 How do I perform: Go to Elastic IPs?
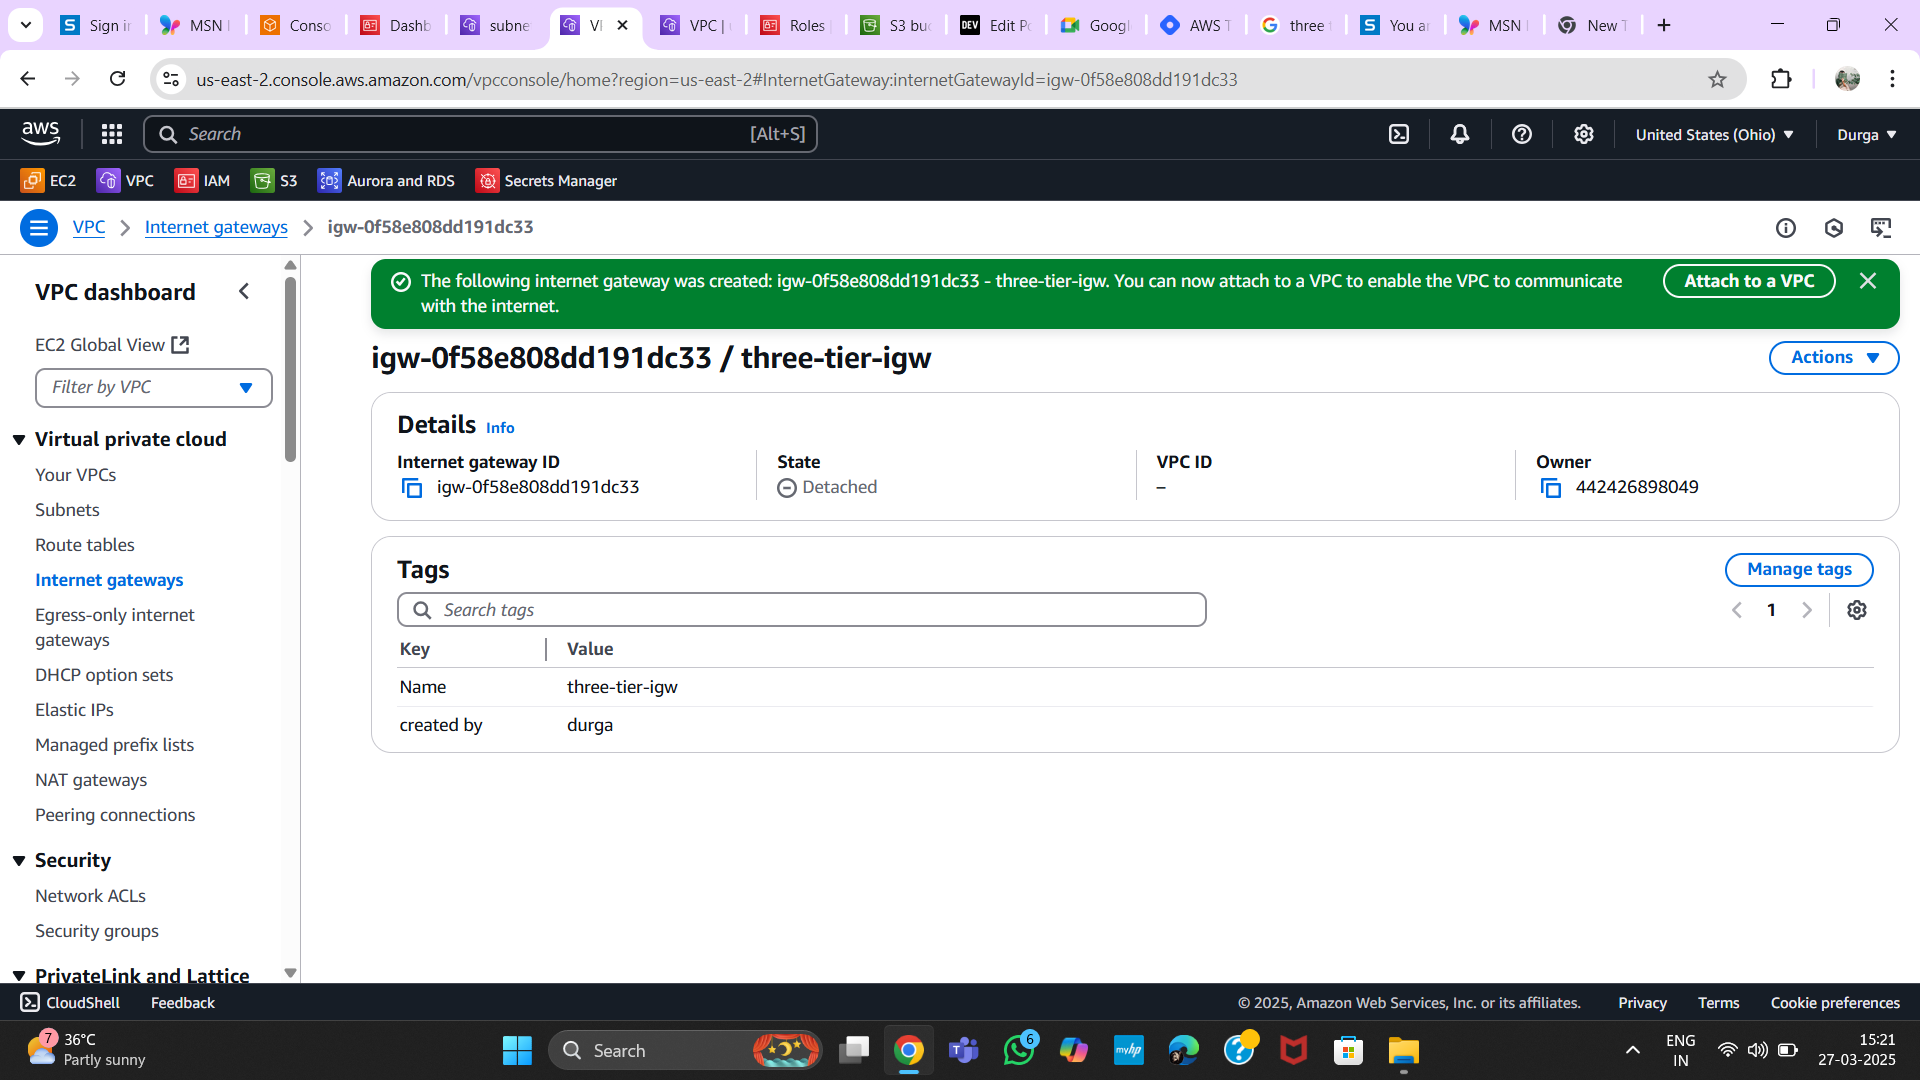click(75, 710)
